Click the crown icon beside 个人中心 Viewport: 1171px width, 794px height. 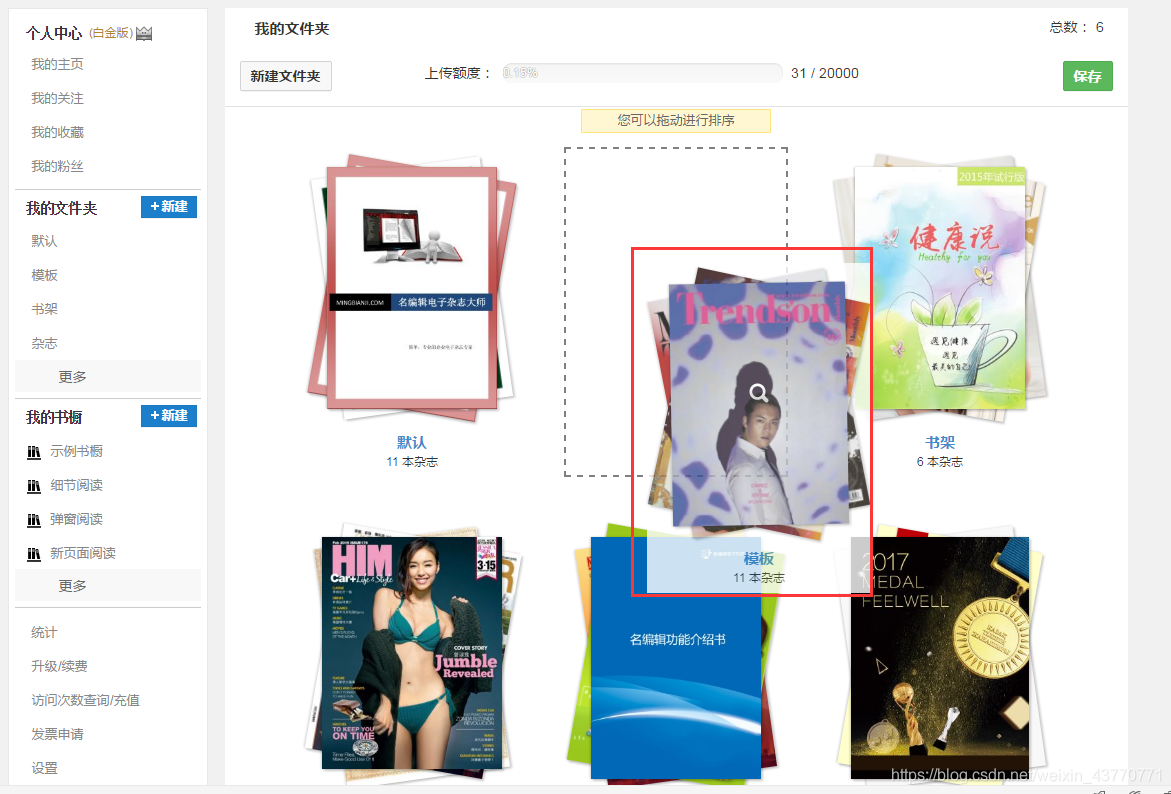point(144,34)
